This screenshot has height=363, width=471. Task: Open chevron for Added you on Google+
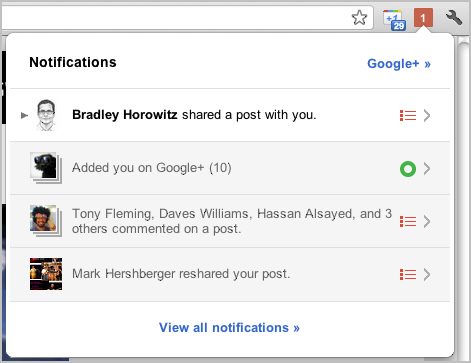click(x=427, y=169)
